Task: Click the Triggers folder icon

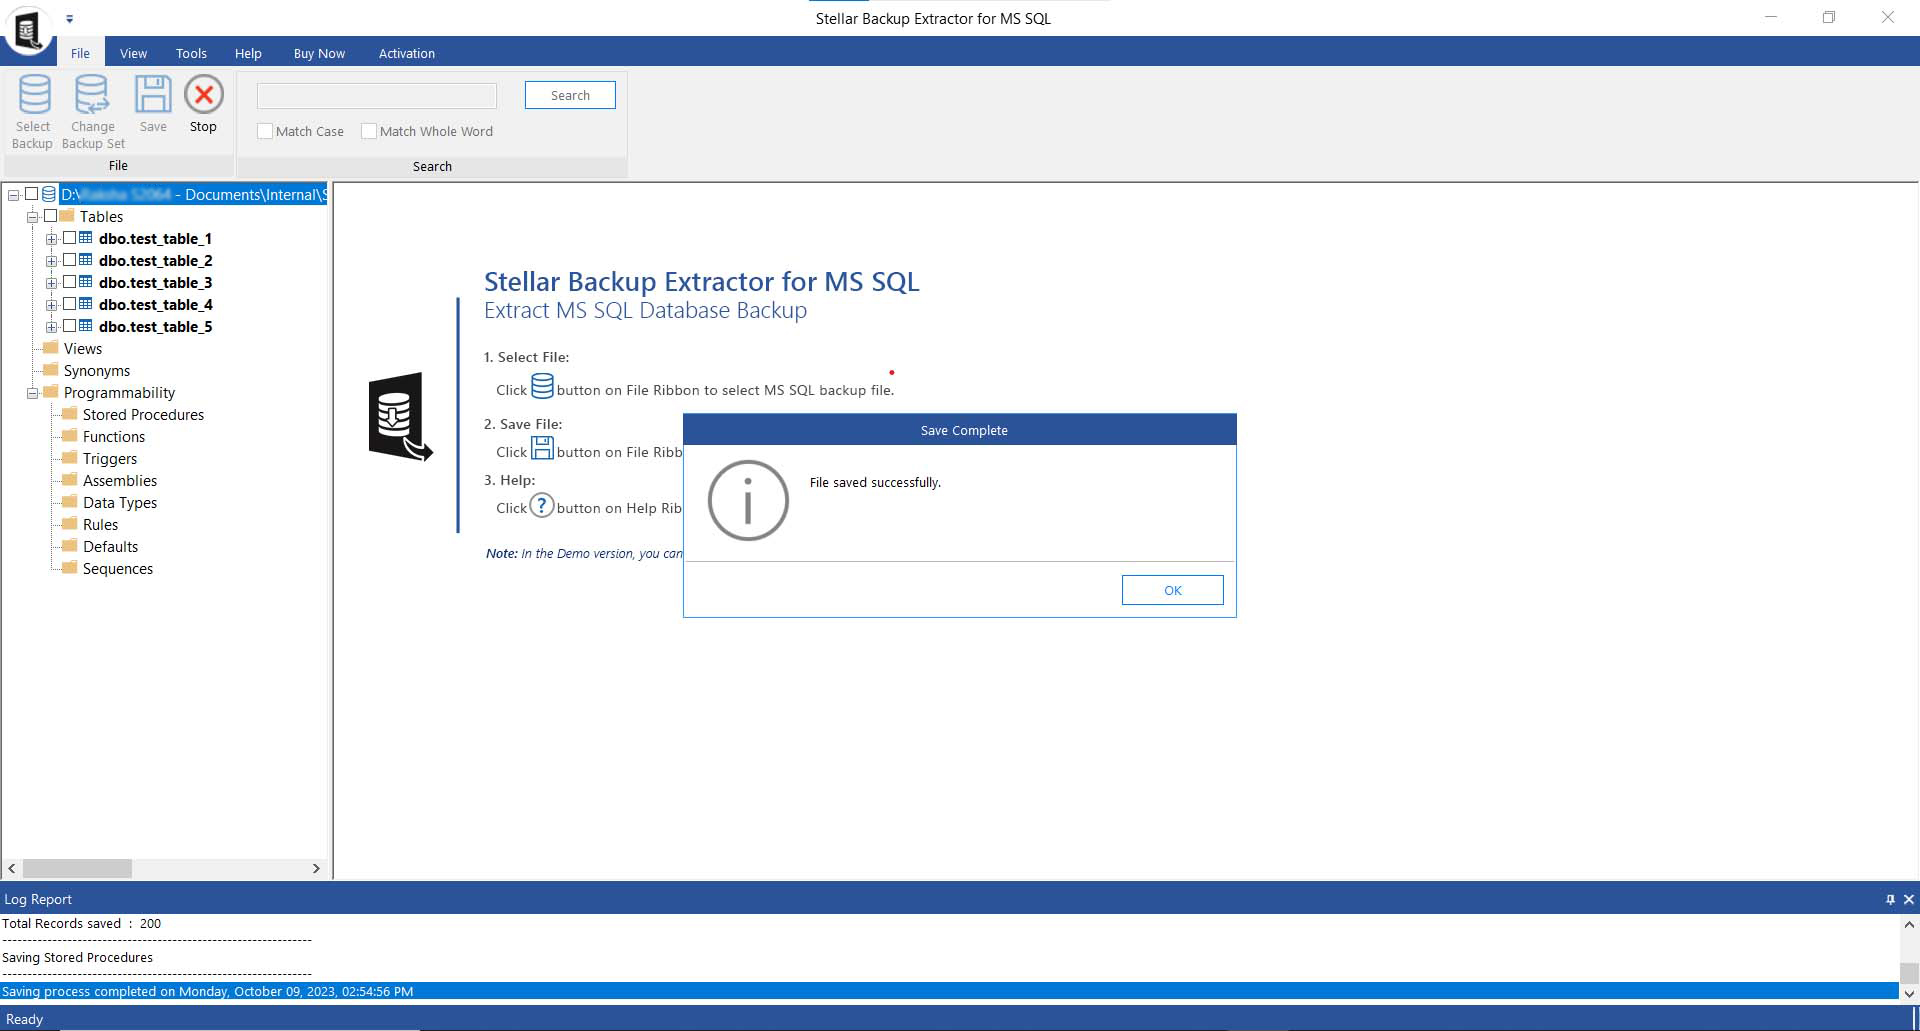Action: tap(70, 457)
